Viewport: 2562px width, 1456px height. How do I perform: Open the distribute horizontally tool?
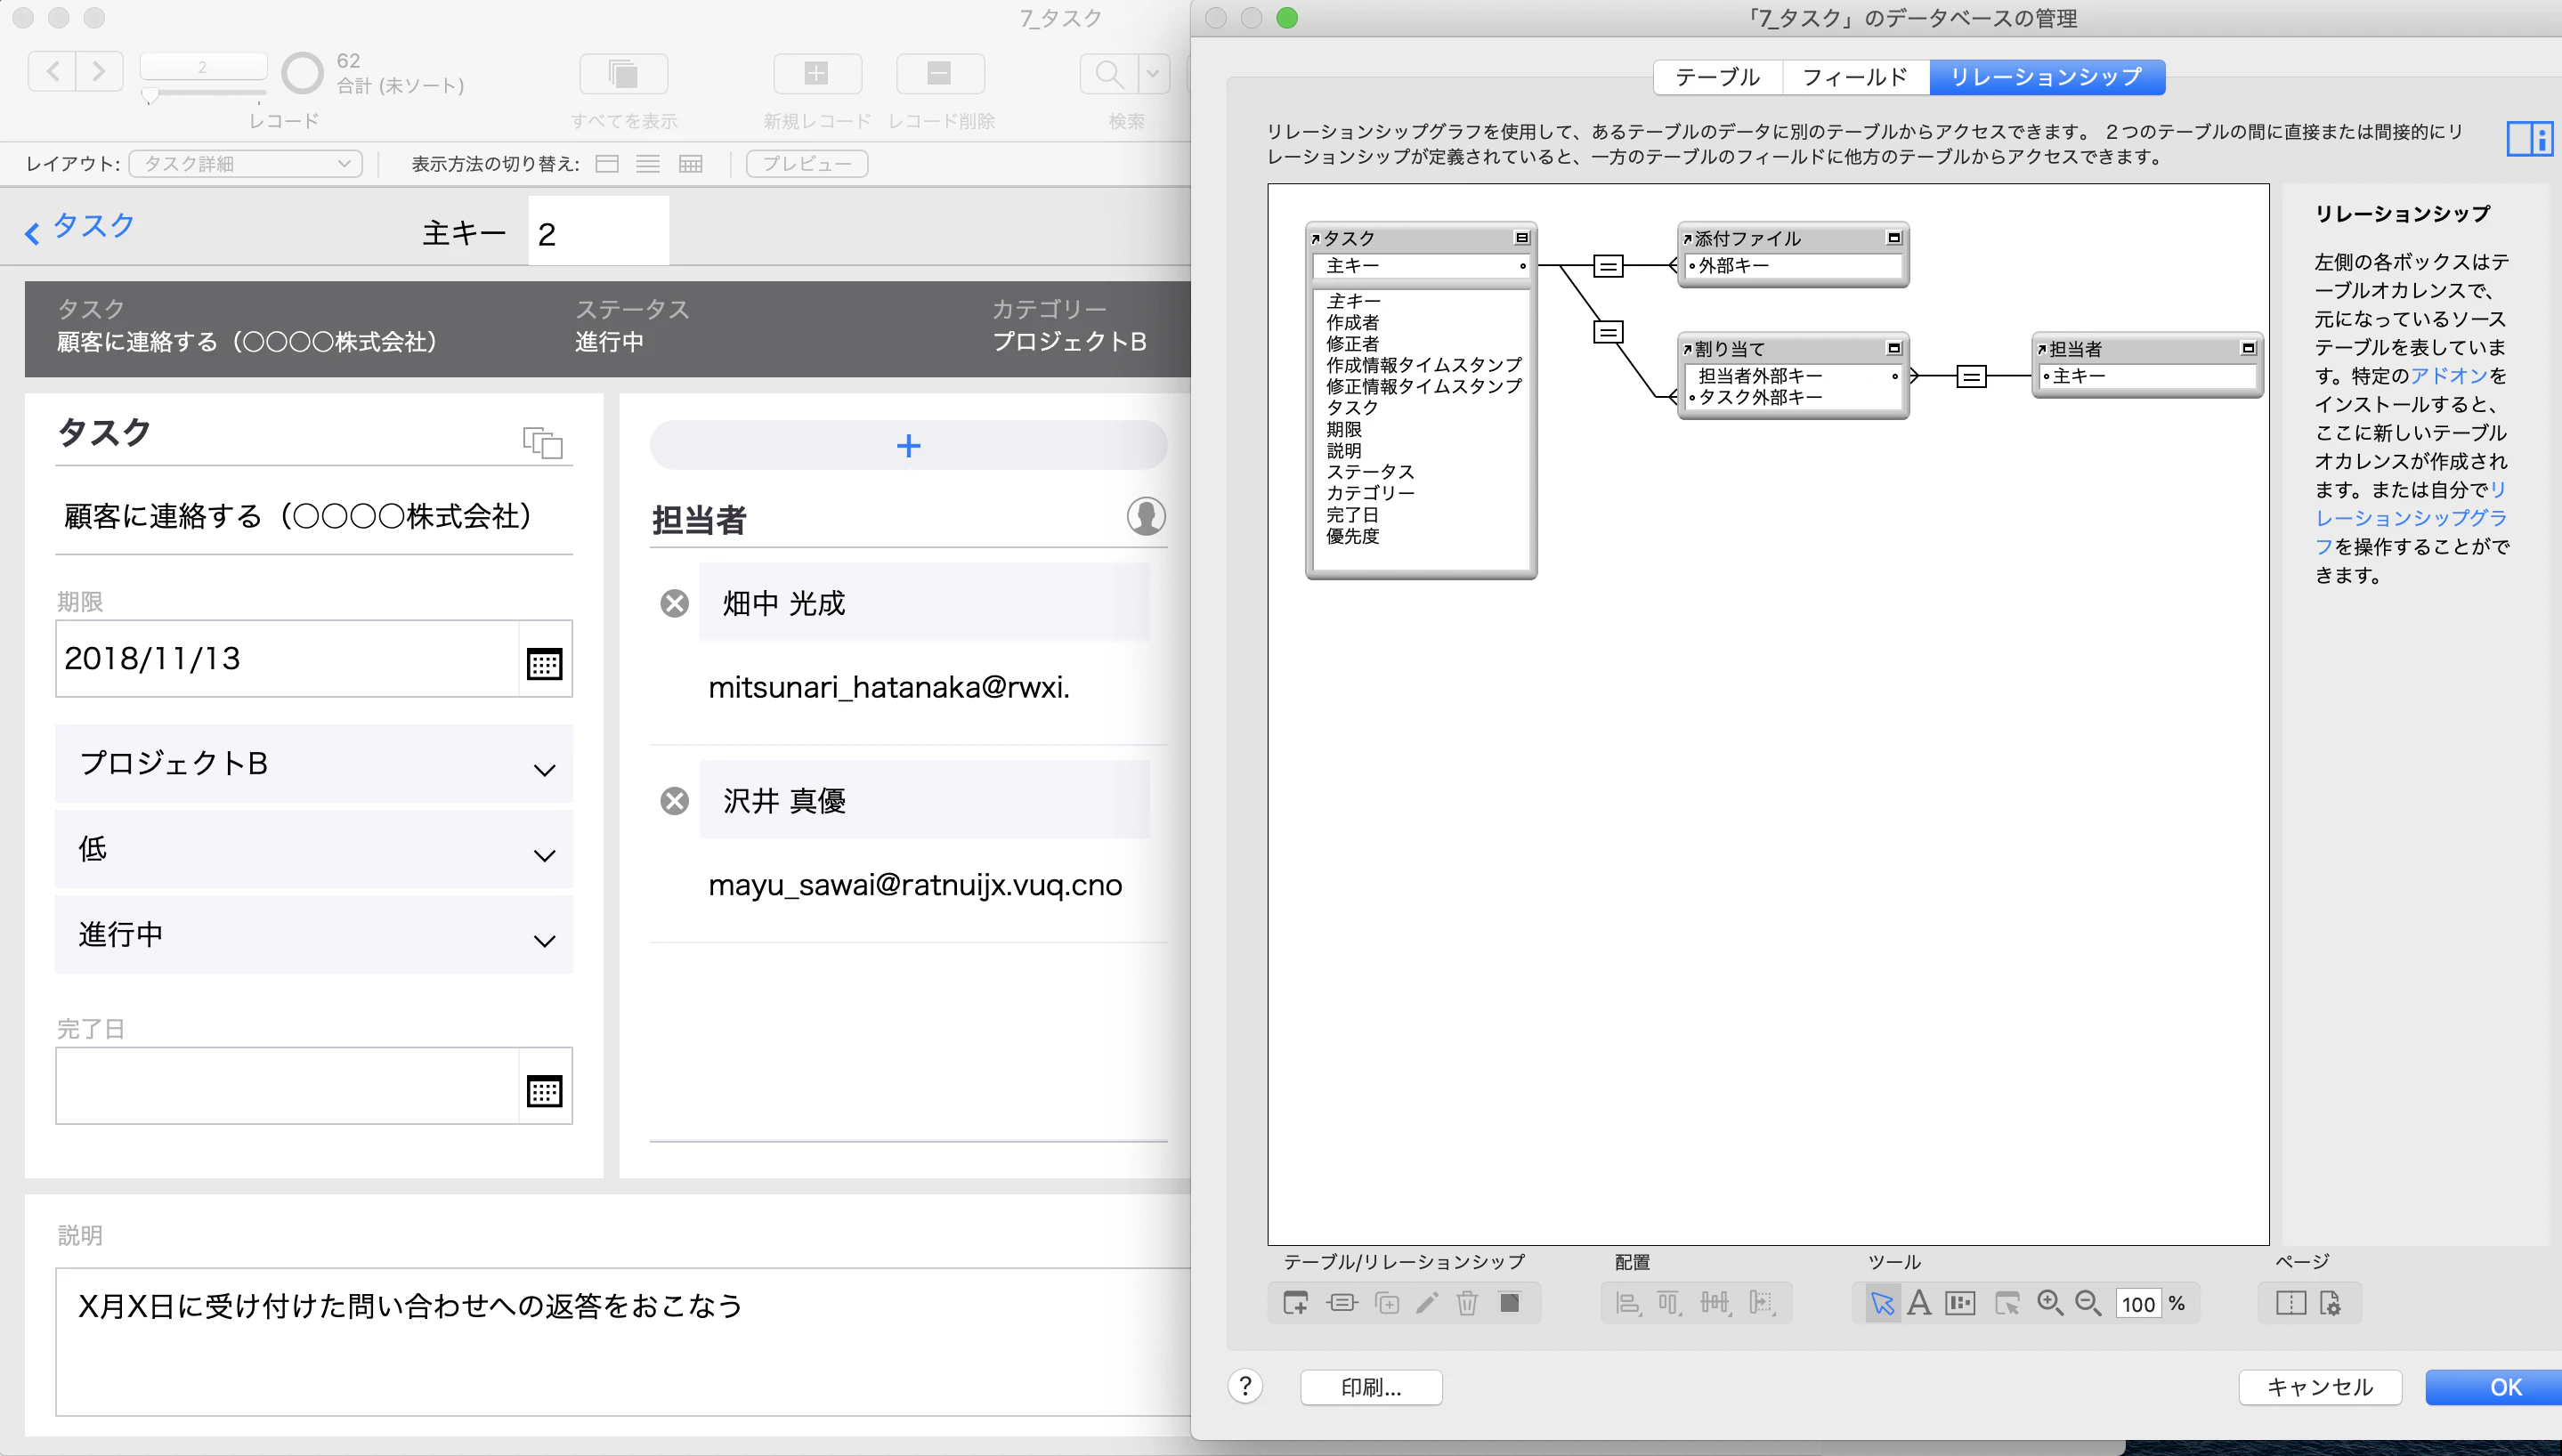[x=1715, y=1303]
